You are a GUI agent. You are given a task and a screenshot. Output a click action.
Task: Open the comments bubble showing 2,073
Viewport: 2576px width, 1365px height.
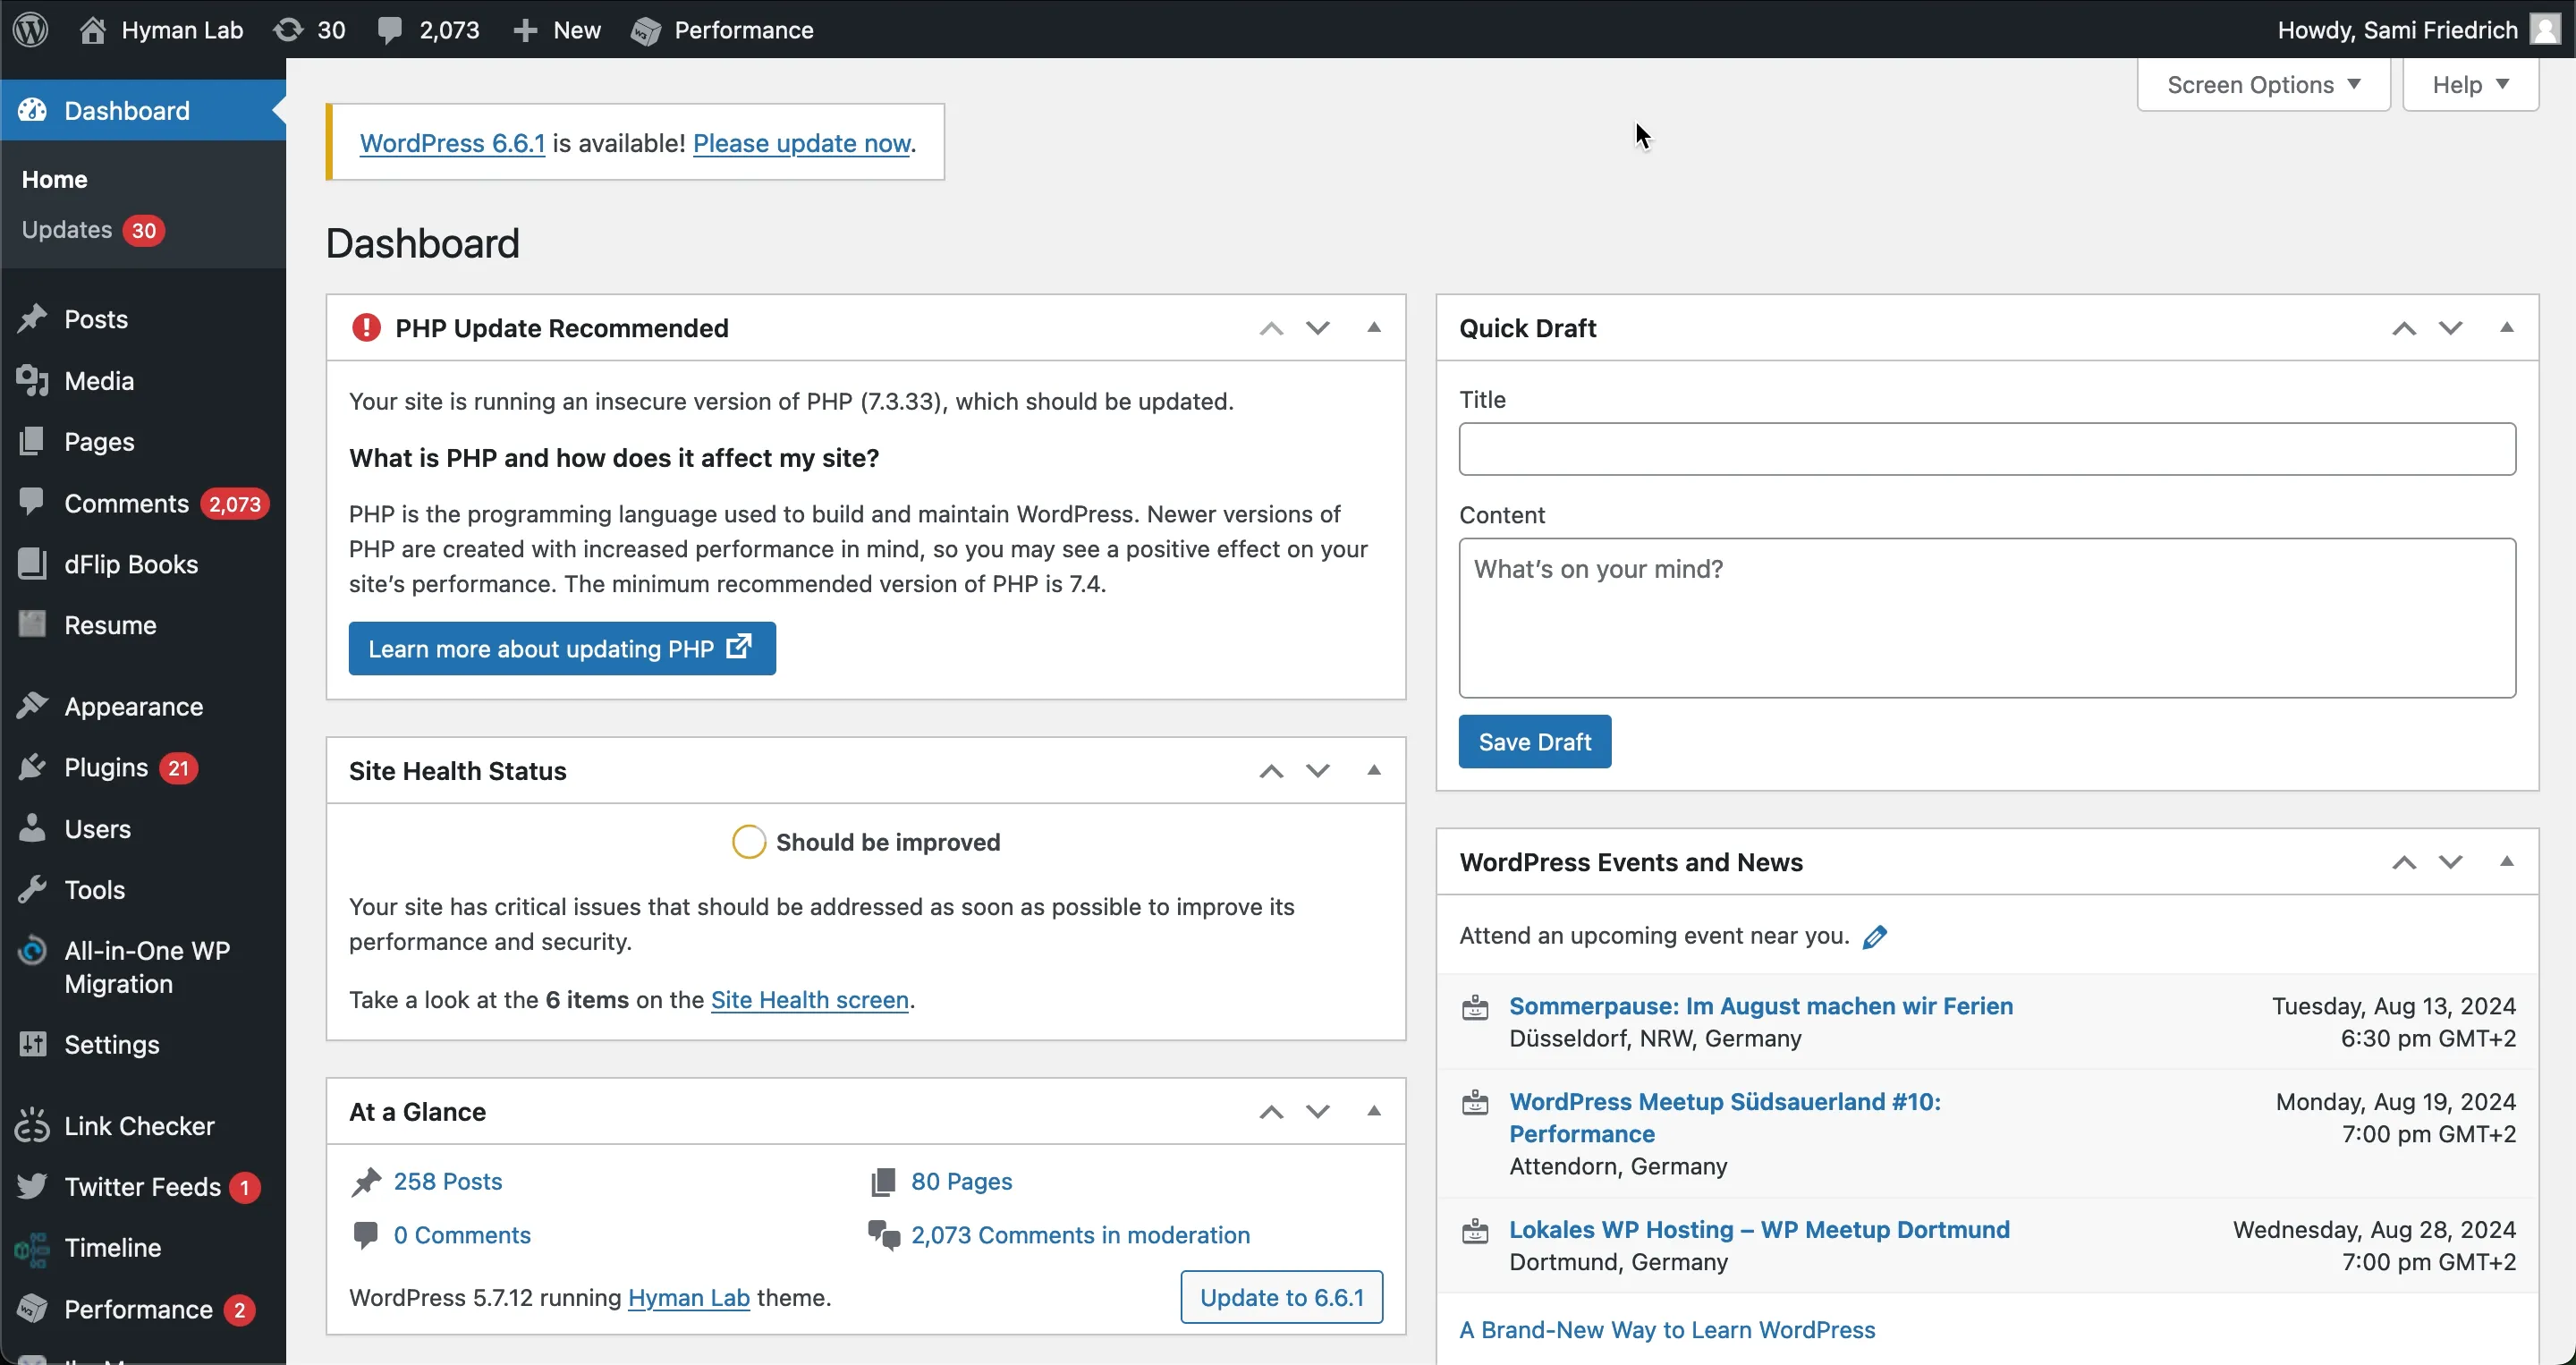point(390,29)
